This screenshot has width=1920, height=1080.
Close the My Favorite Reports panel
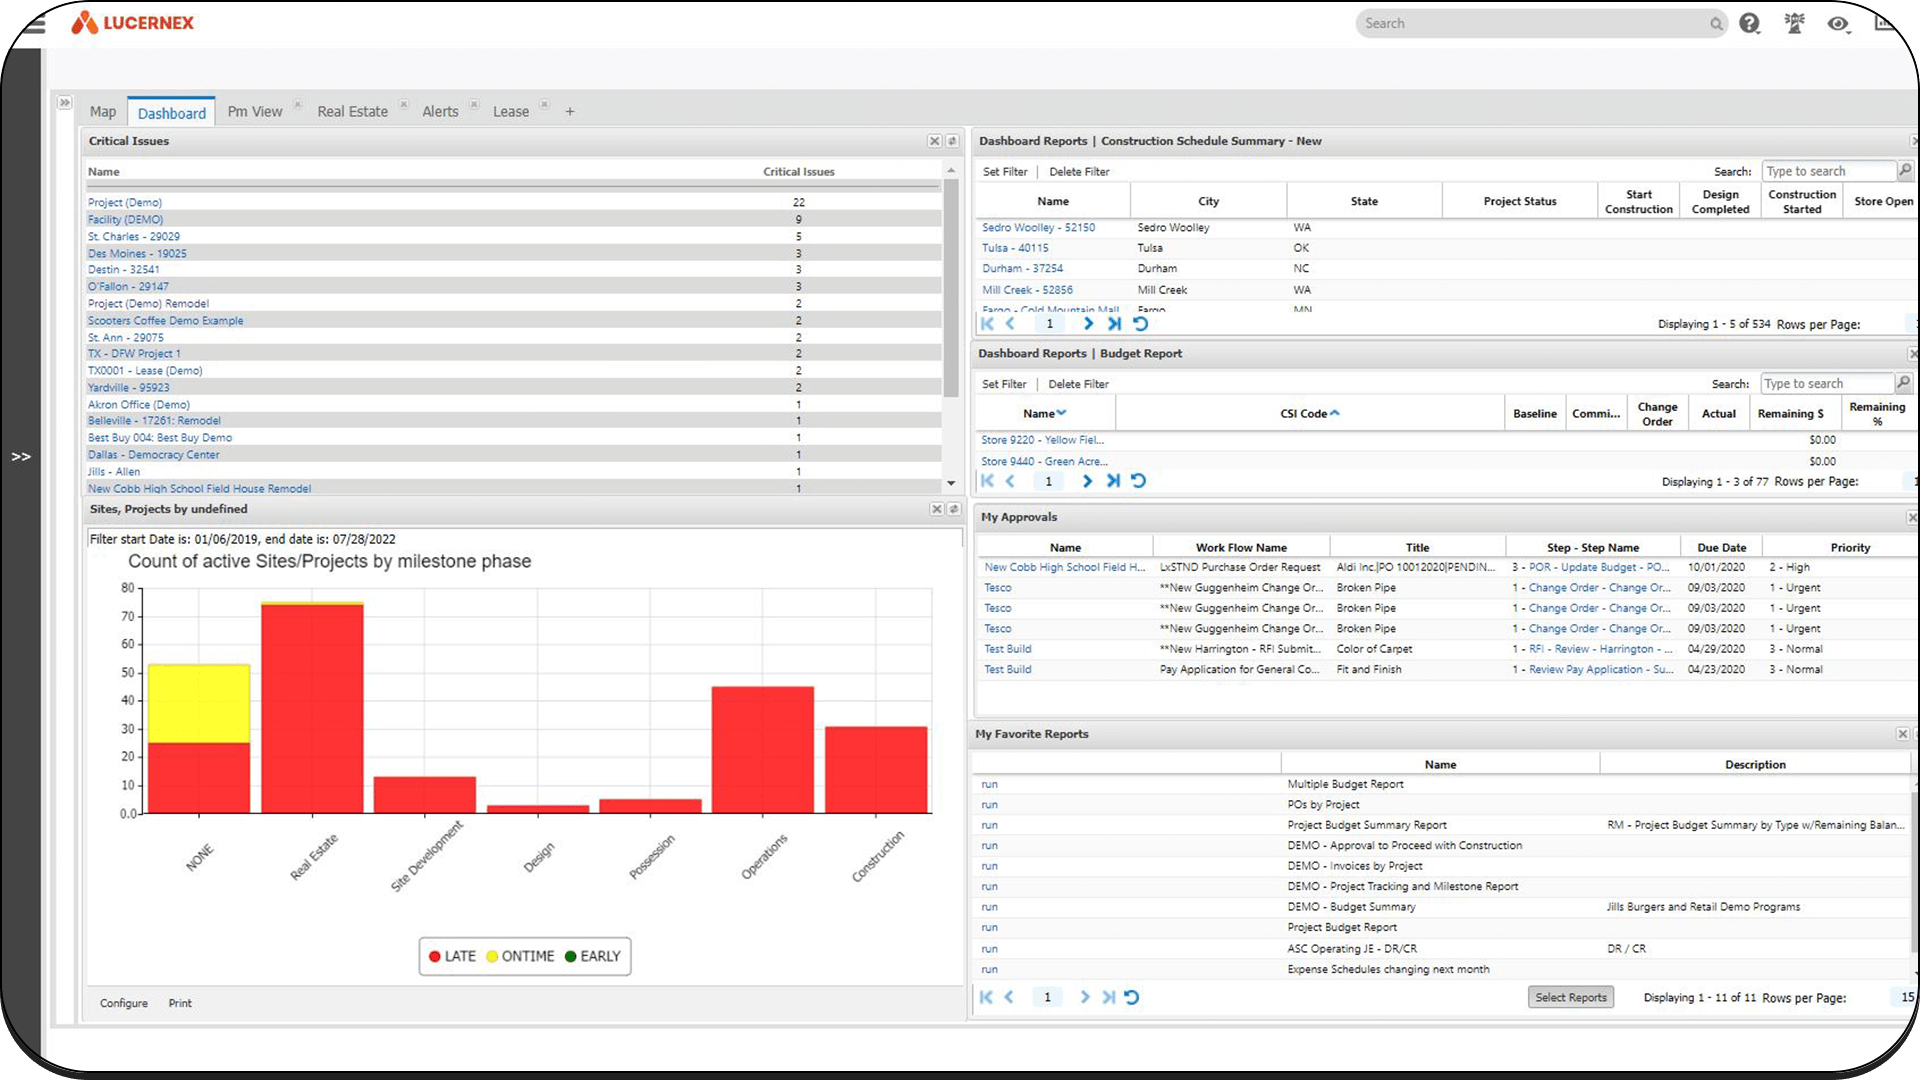coord(1903,734)
